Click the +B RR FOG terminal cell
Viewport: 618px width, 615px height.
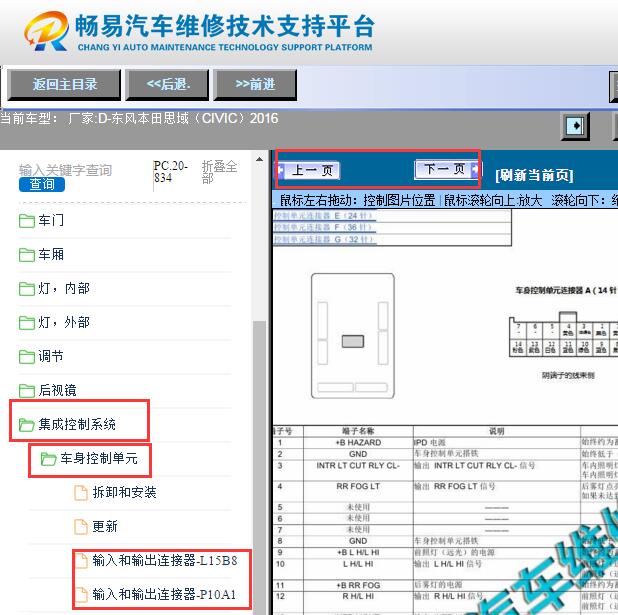[x=358, y=585]
